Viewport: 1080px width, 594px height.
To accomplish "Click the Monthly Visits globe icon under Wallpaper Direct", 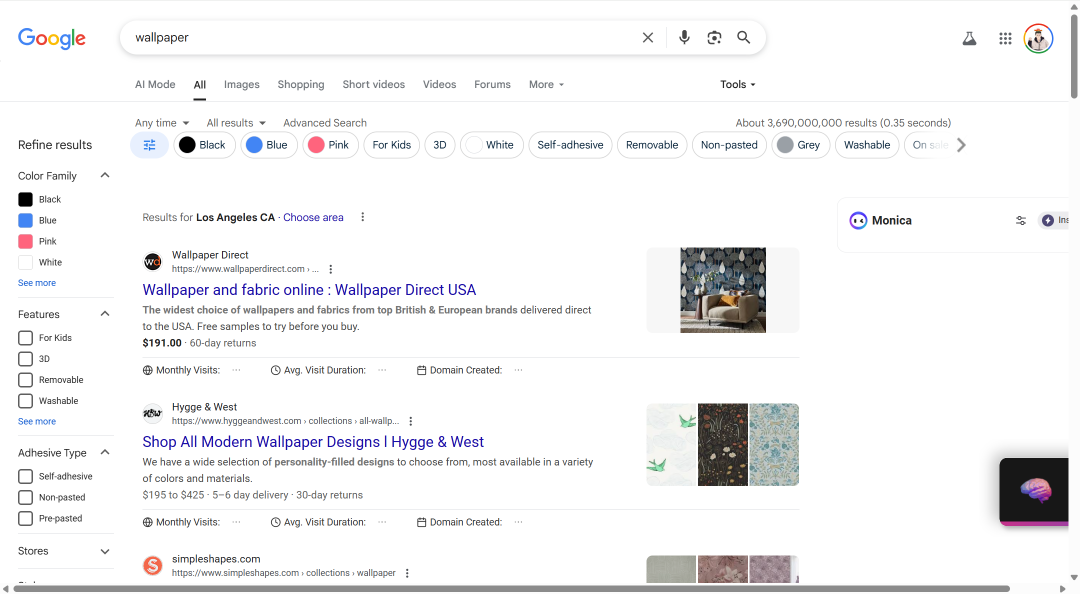I will pyautogui.click(x=147, y=370).
